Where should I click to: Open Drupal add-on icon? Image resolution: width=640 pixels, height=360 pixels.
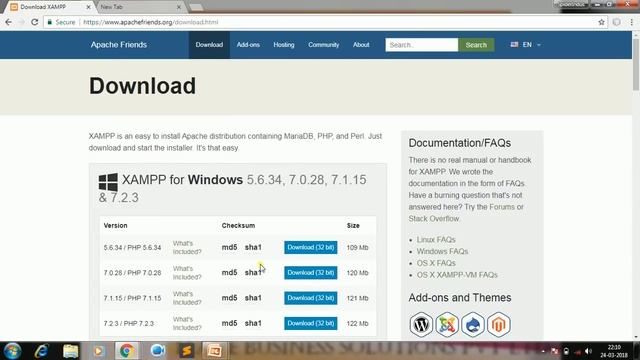[x=473, y=324]
